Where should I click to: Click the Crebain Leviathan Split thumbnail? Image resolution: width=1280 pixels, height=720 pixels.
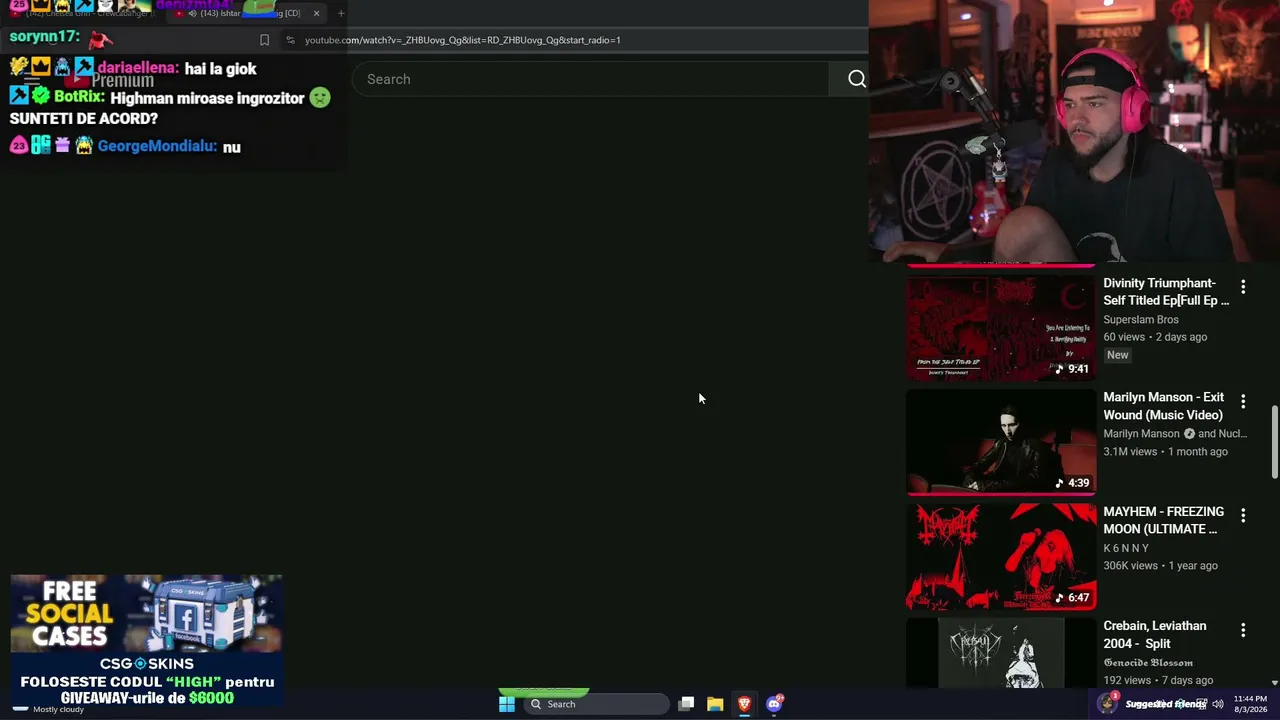point(1001,652)
